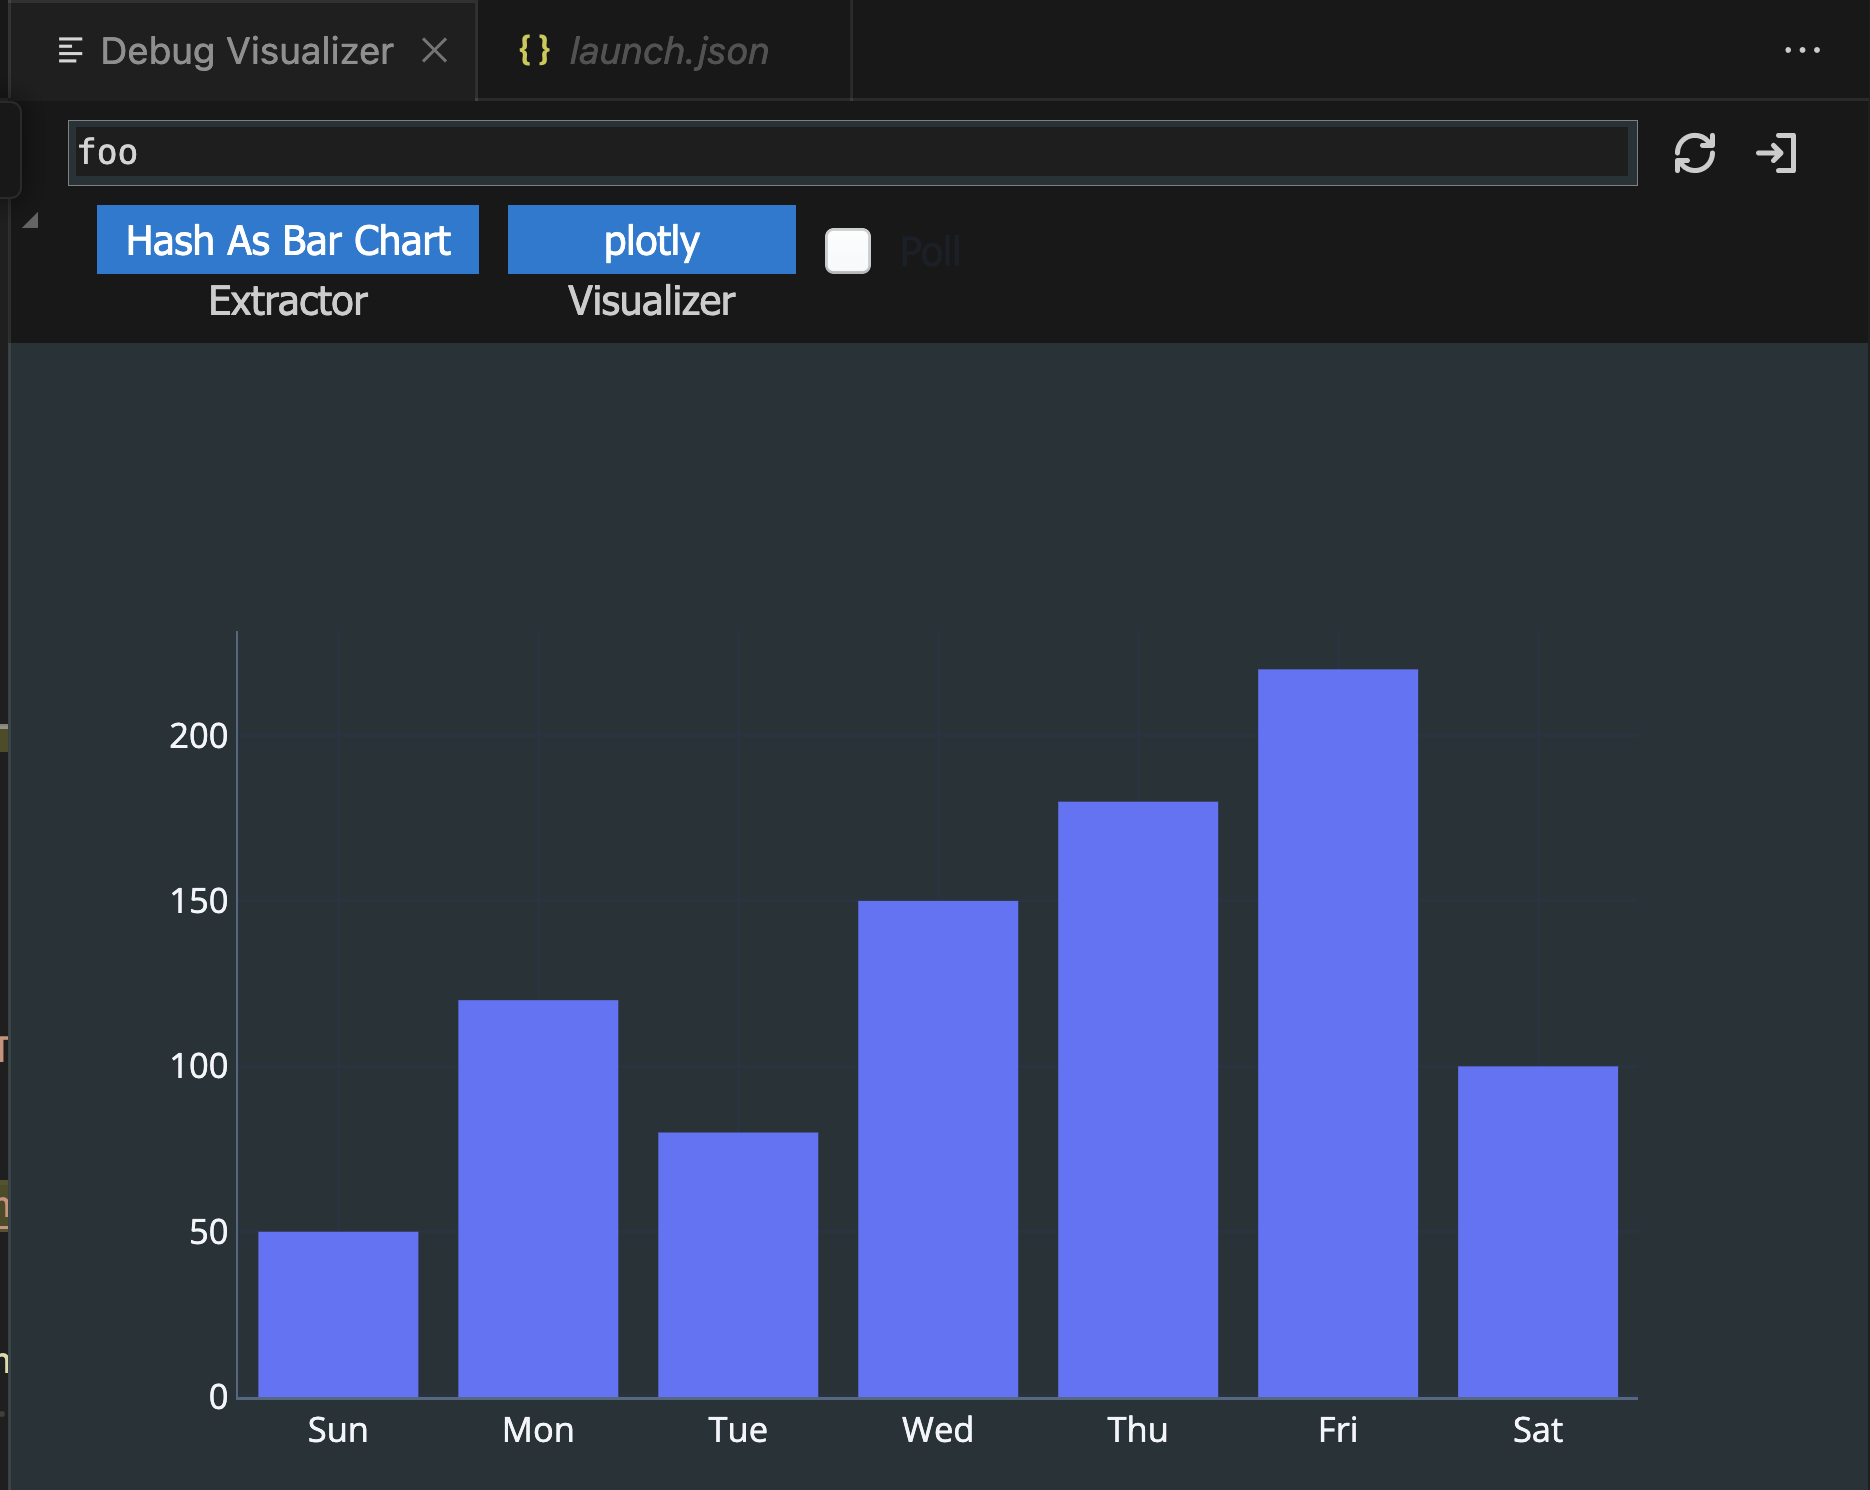Select the Hash As Bar Chart extractor
The height and width of the screenshot is (1490, 1870).
click(288, 240)
